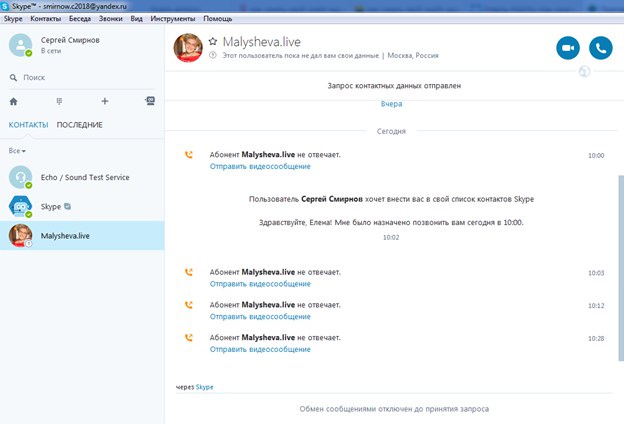Expand the 'Все' contacts filter dropdown
624x425 pixels.
tap(17, 150)
